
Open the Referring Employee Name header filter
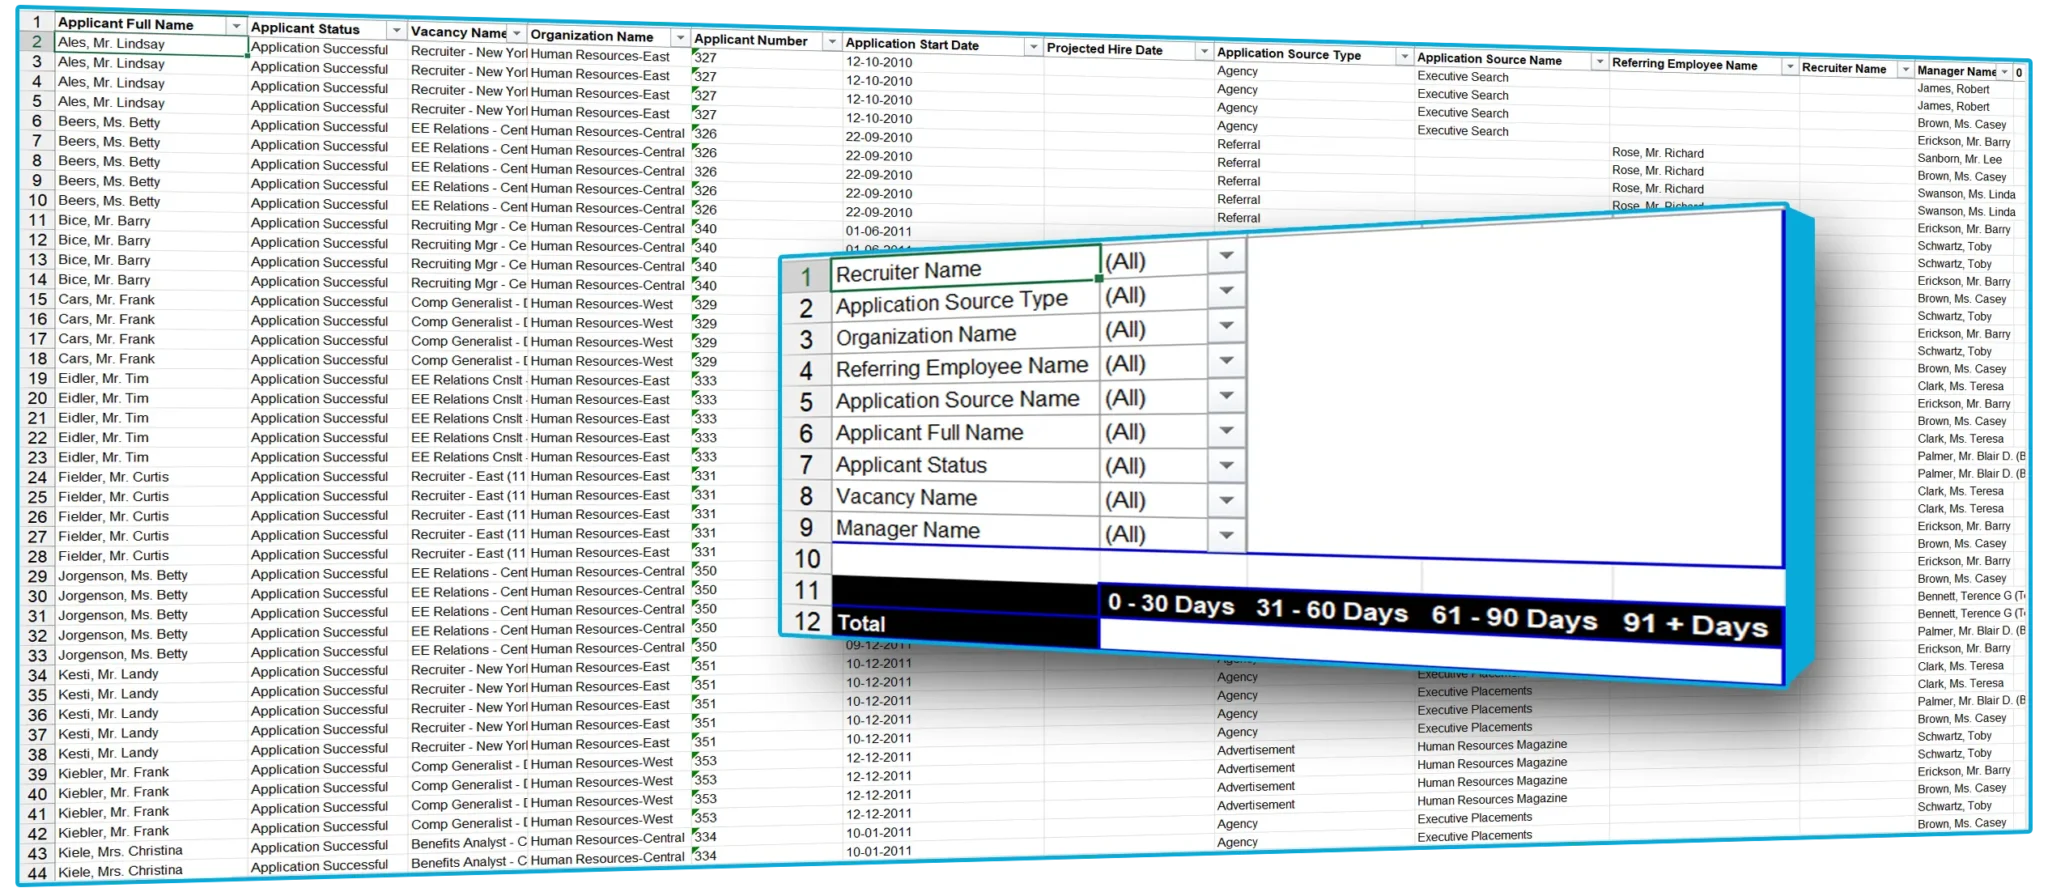[x=1789, y=67]
